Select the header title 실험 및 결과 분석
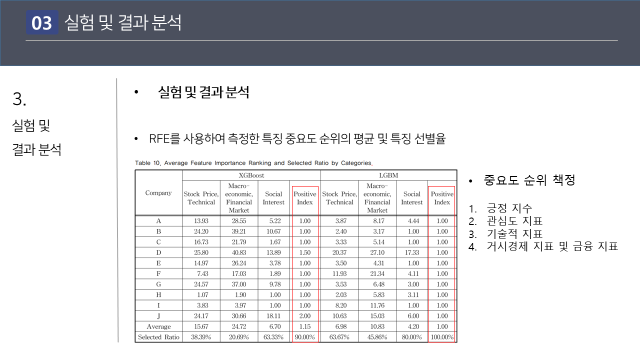The width and height of the screenshot is (640, 360). pos(123,22)
